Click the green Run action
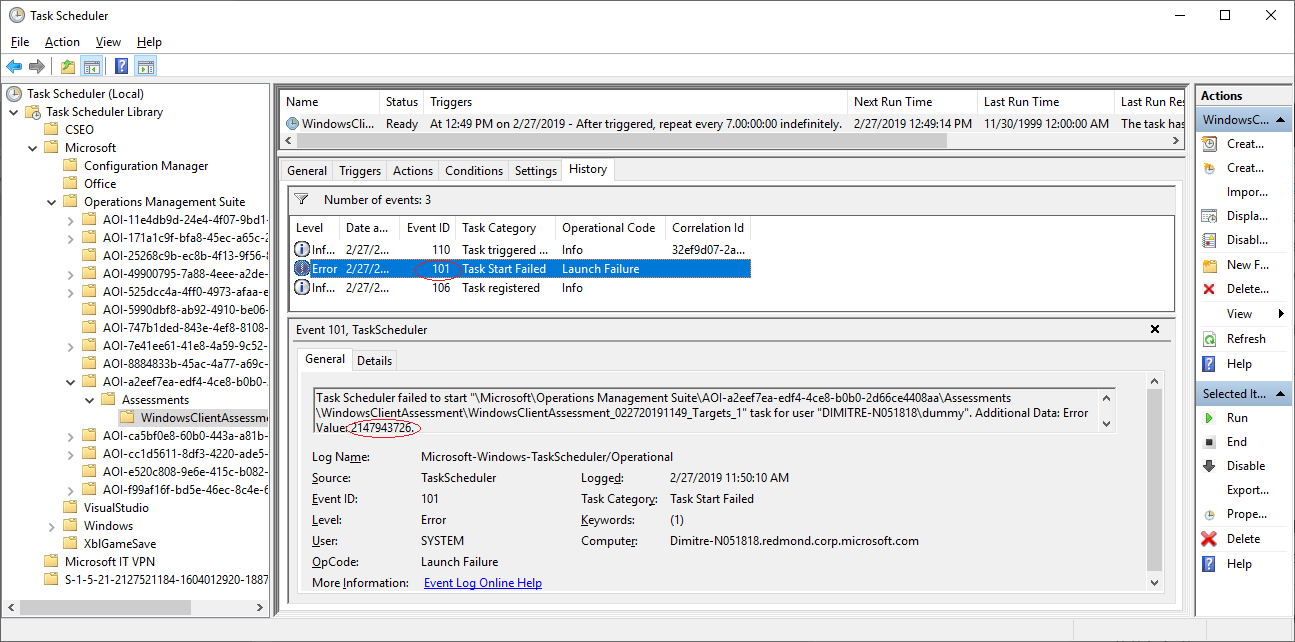This screenshot has height=642, width=1295. pos(1237,418)
